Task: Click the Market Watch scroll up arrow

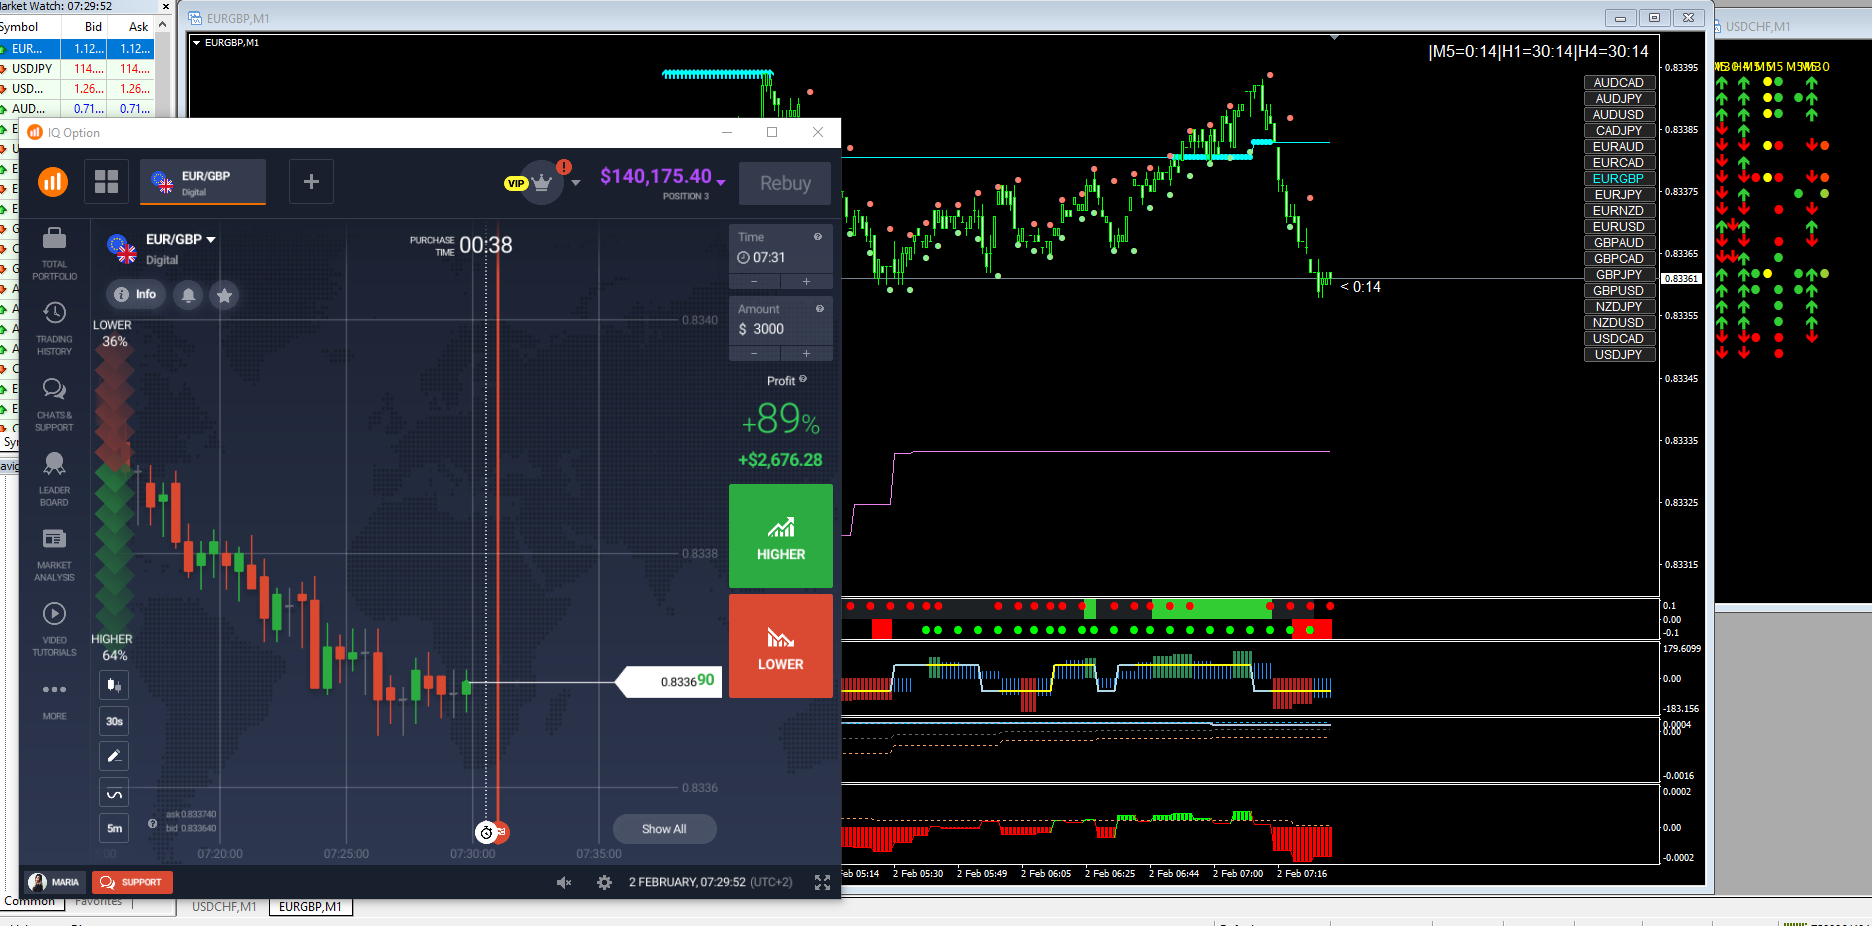Action: (x=162, y=26)
